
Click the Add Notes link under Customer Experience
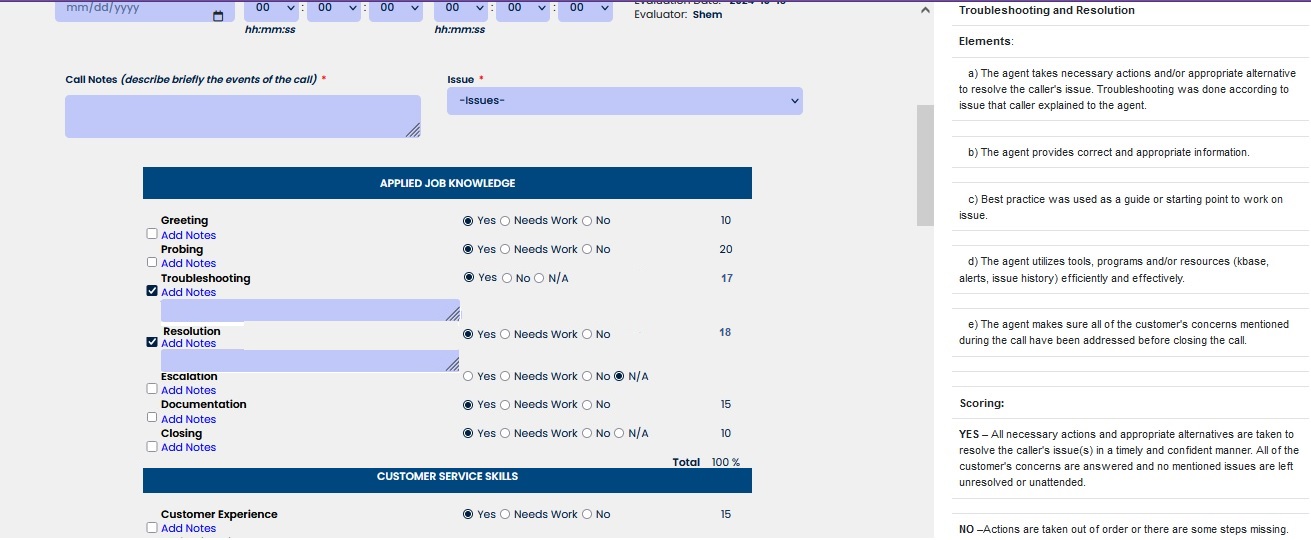point(188,528)
